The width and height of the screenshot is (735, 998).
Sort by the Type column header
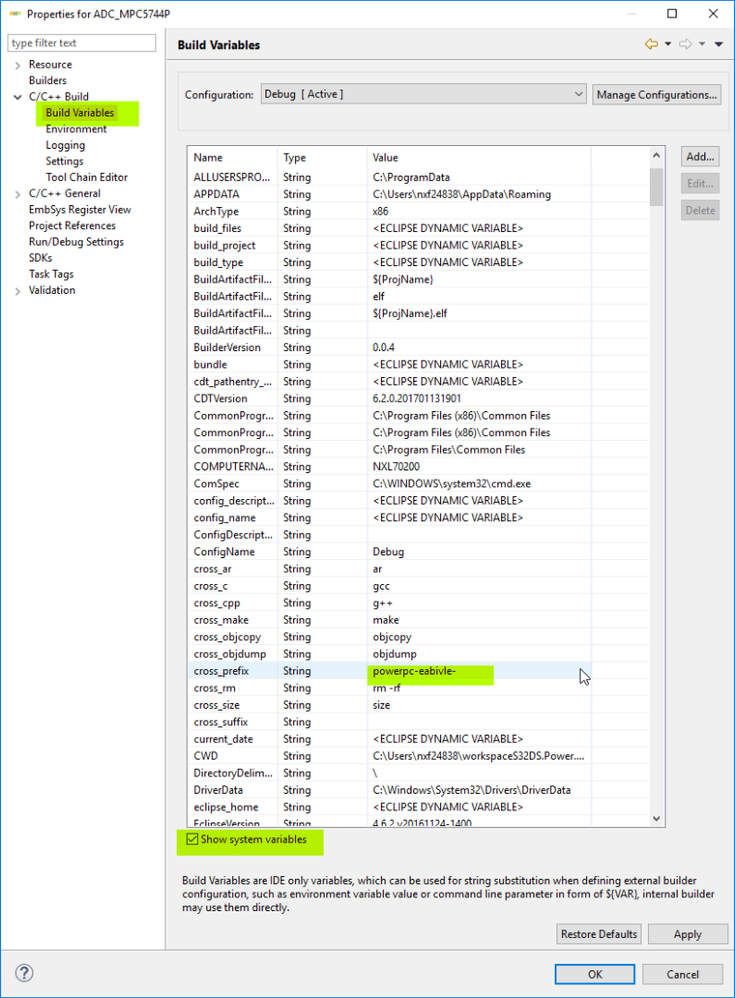pyautogui.click(x=323, y=157)
